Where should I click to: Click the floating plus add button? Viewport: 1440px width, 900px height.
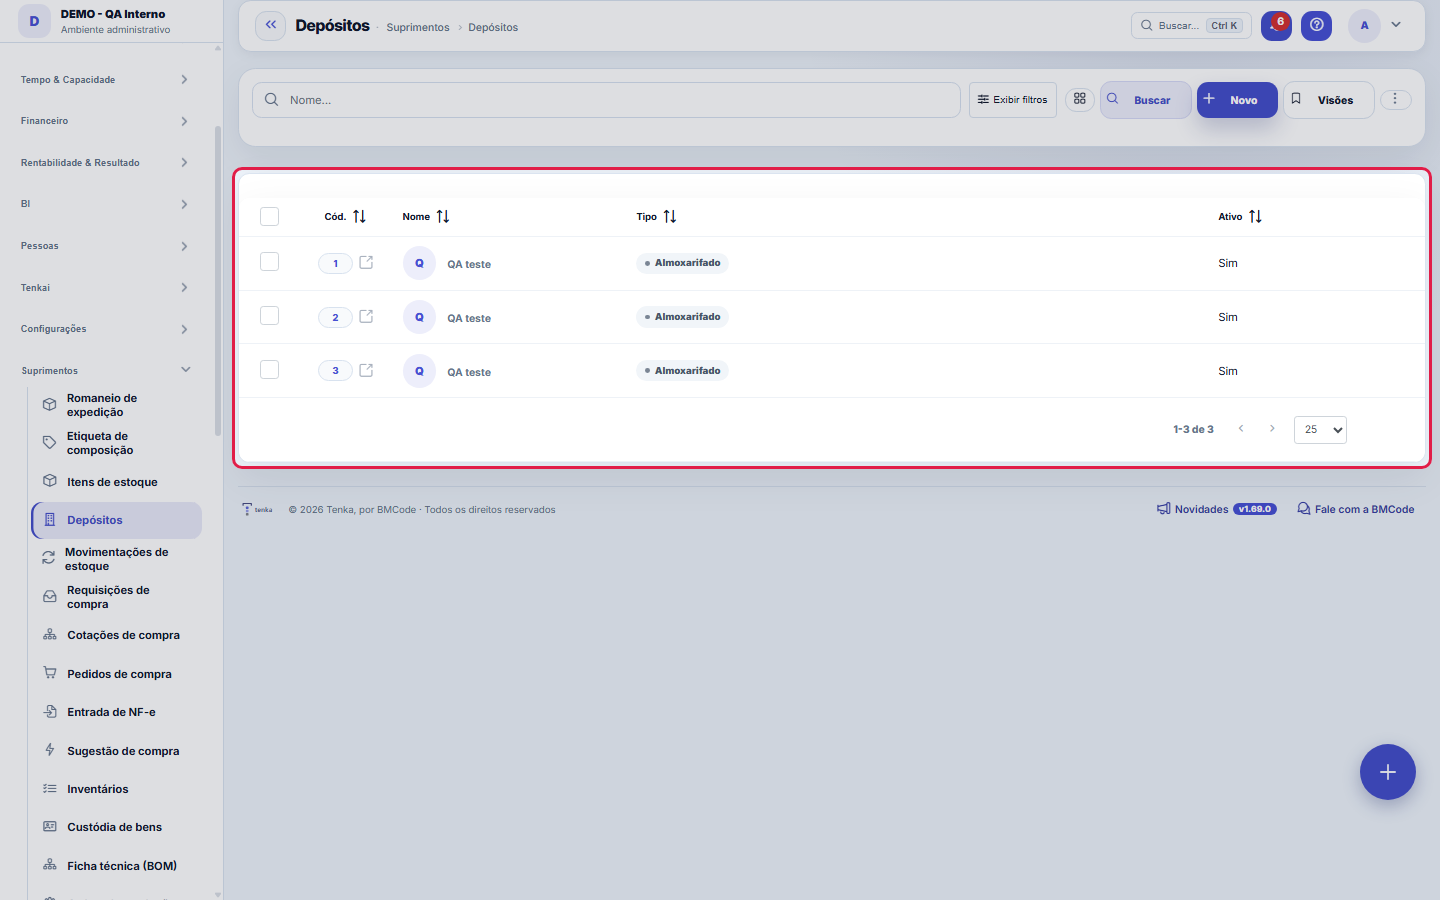(x=1388, y=772)
